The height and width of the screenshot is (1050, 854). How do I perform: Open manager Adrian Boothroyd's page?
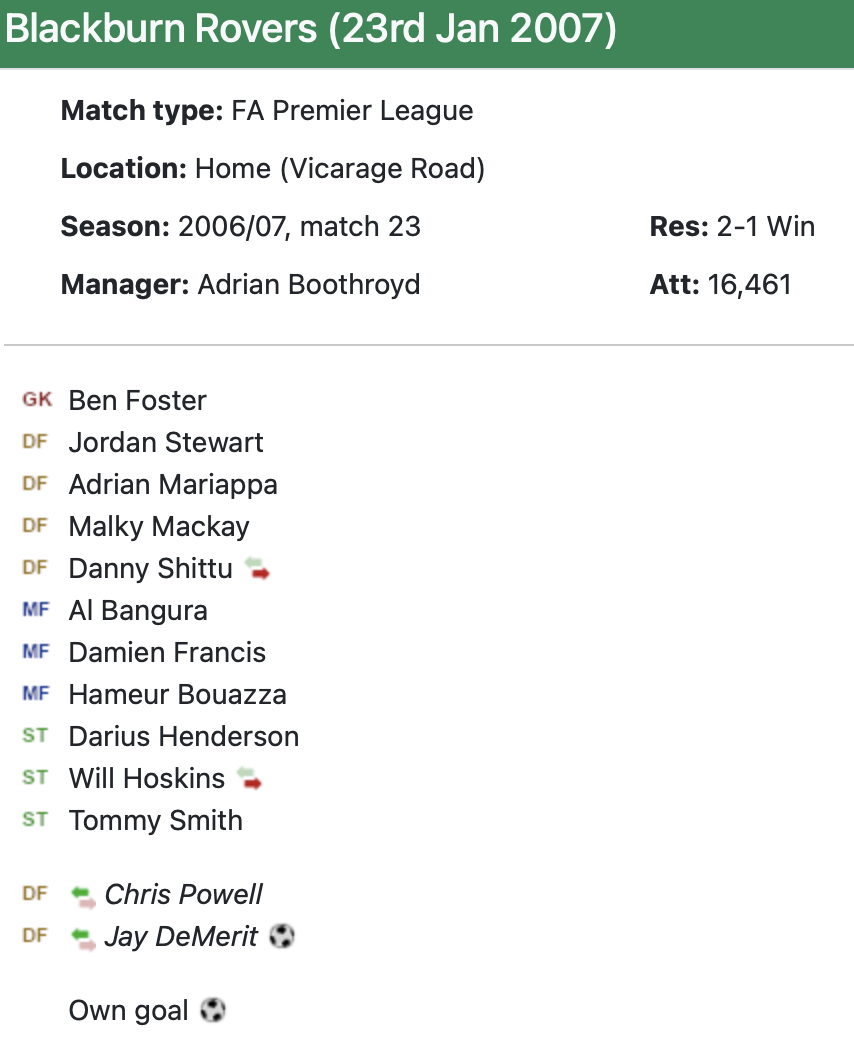pyautogui.click(x=308, y=285)
